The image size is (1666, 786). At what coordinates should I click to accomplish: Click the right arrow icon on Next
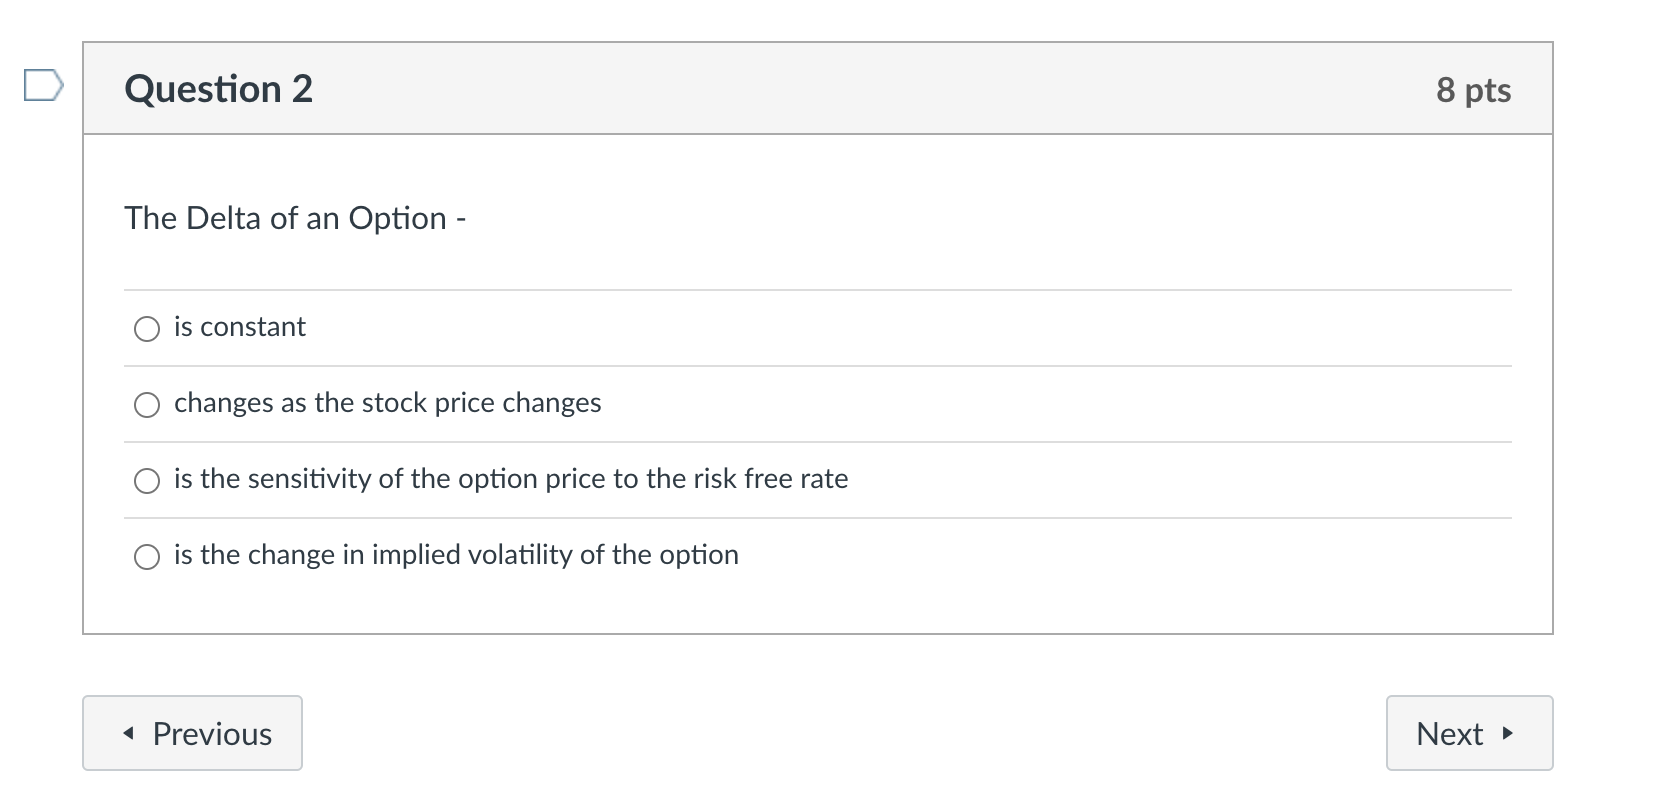coord(1507,734)
